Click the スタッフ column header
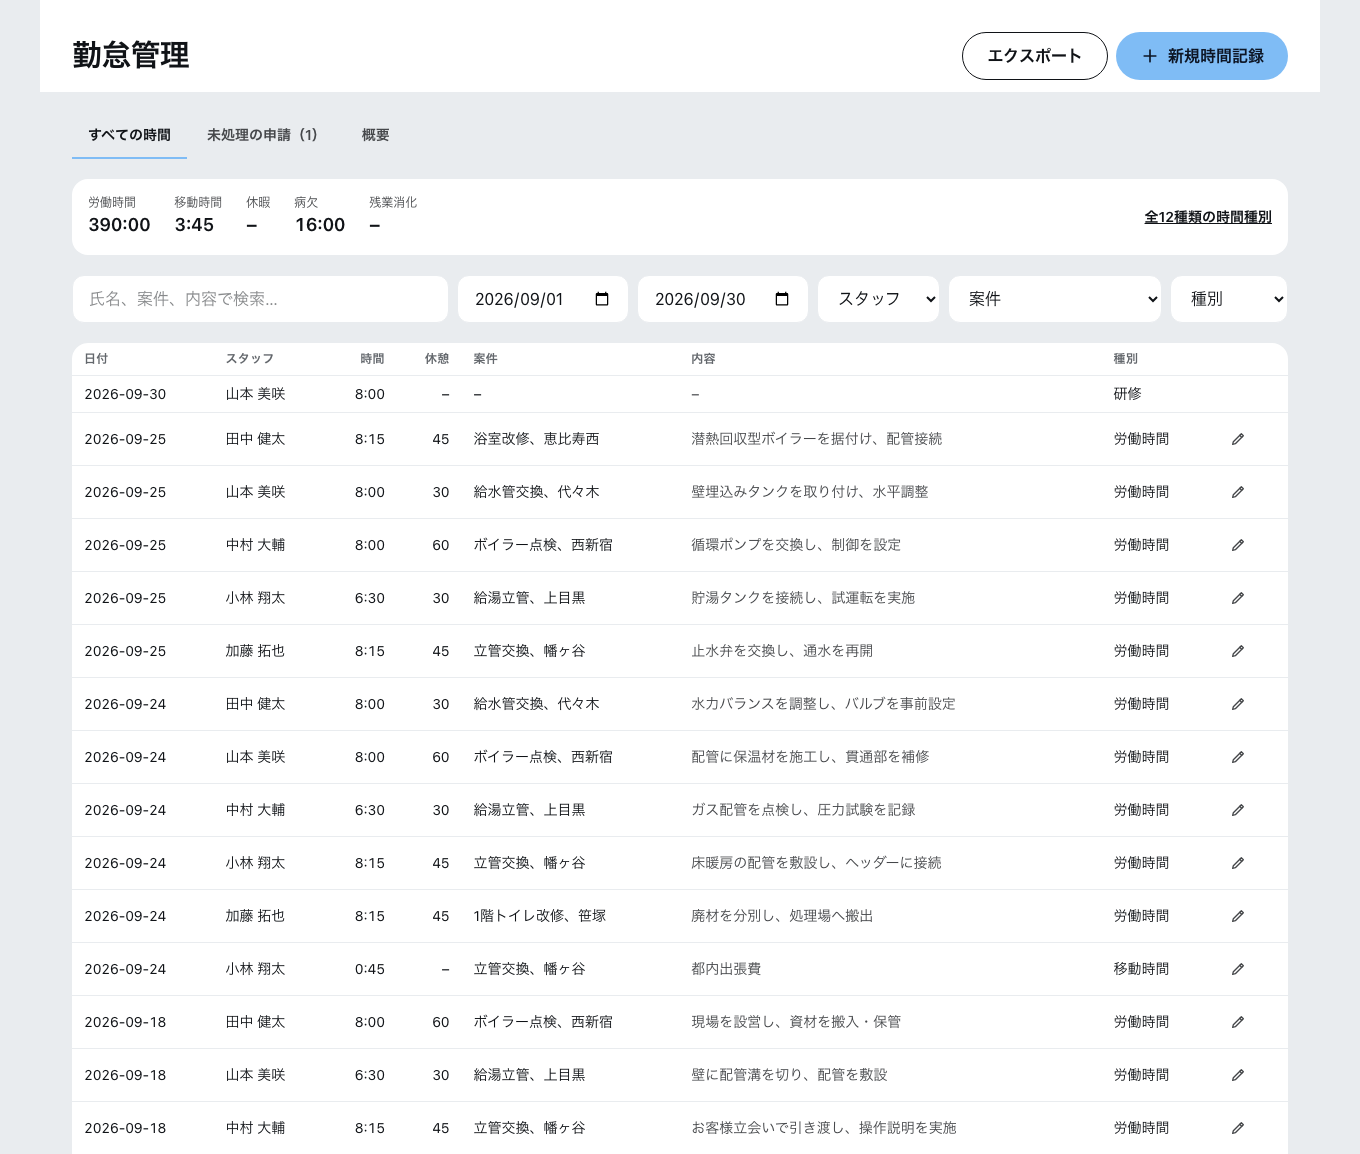Image resolution: width=1360 pixels, height=1154 pixels. [x=249, y=359]
